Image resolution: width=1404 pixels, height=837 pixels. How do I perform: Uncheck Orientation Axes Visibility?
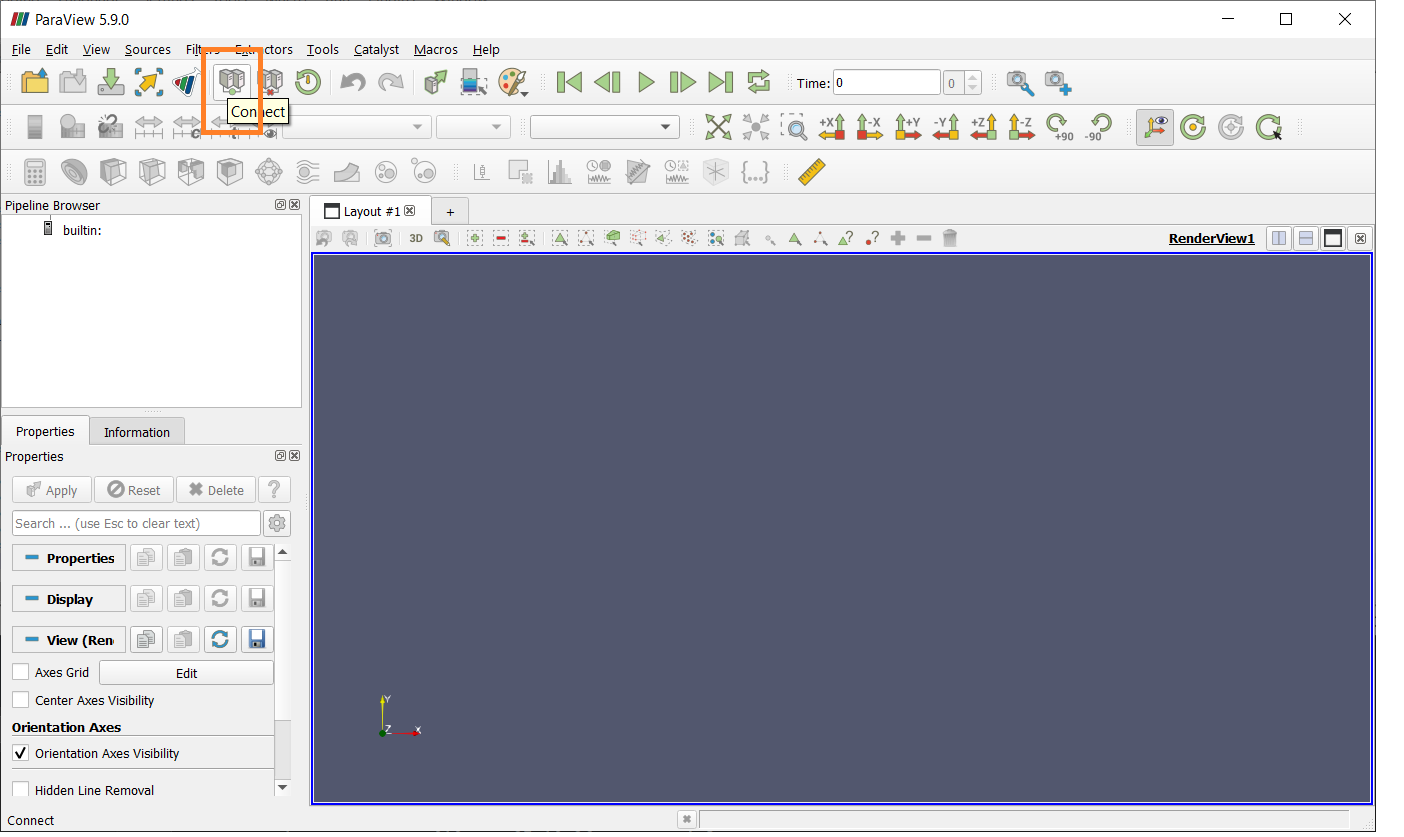pos(20,753)
